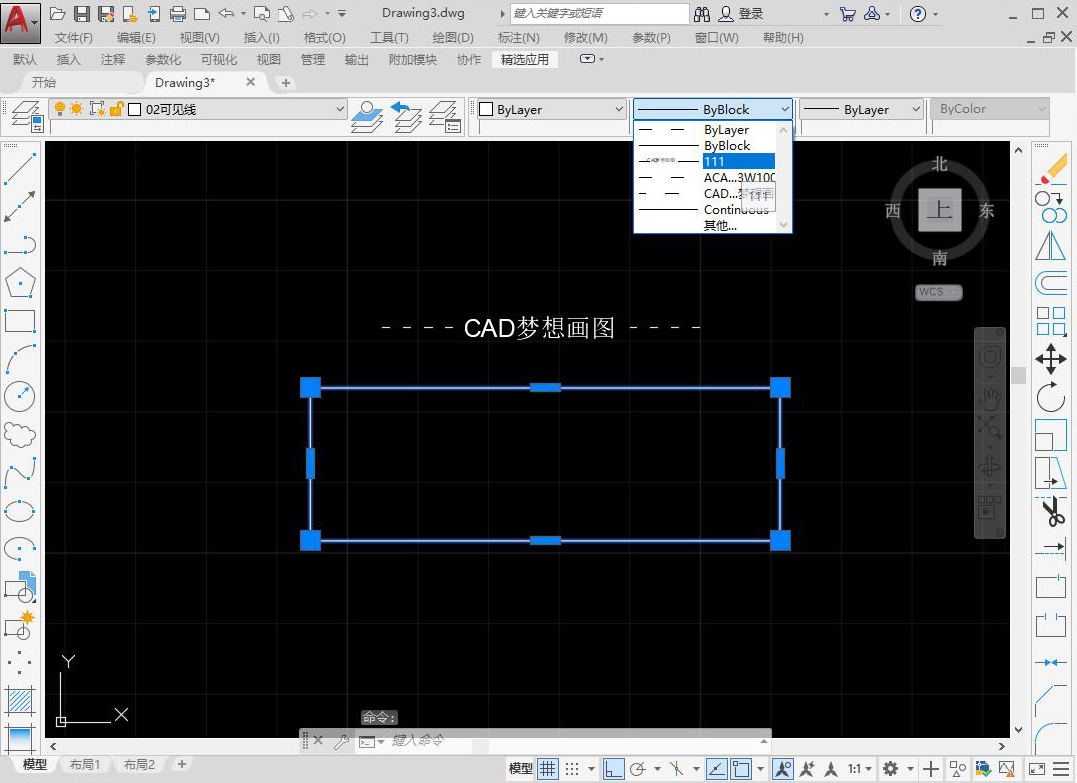Click the keyword search input field
1077x783 pixels.
tap(599, 14)
